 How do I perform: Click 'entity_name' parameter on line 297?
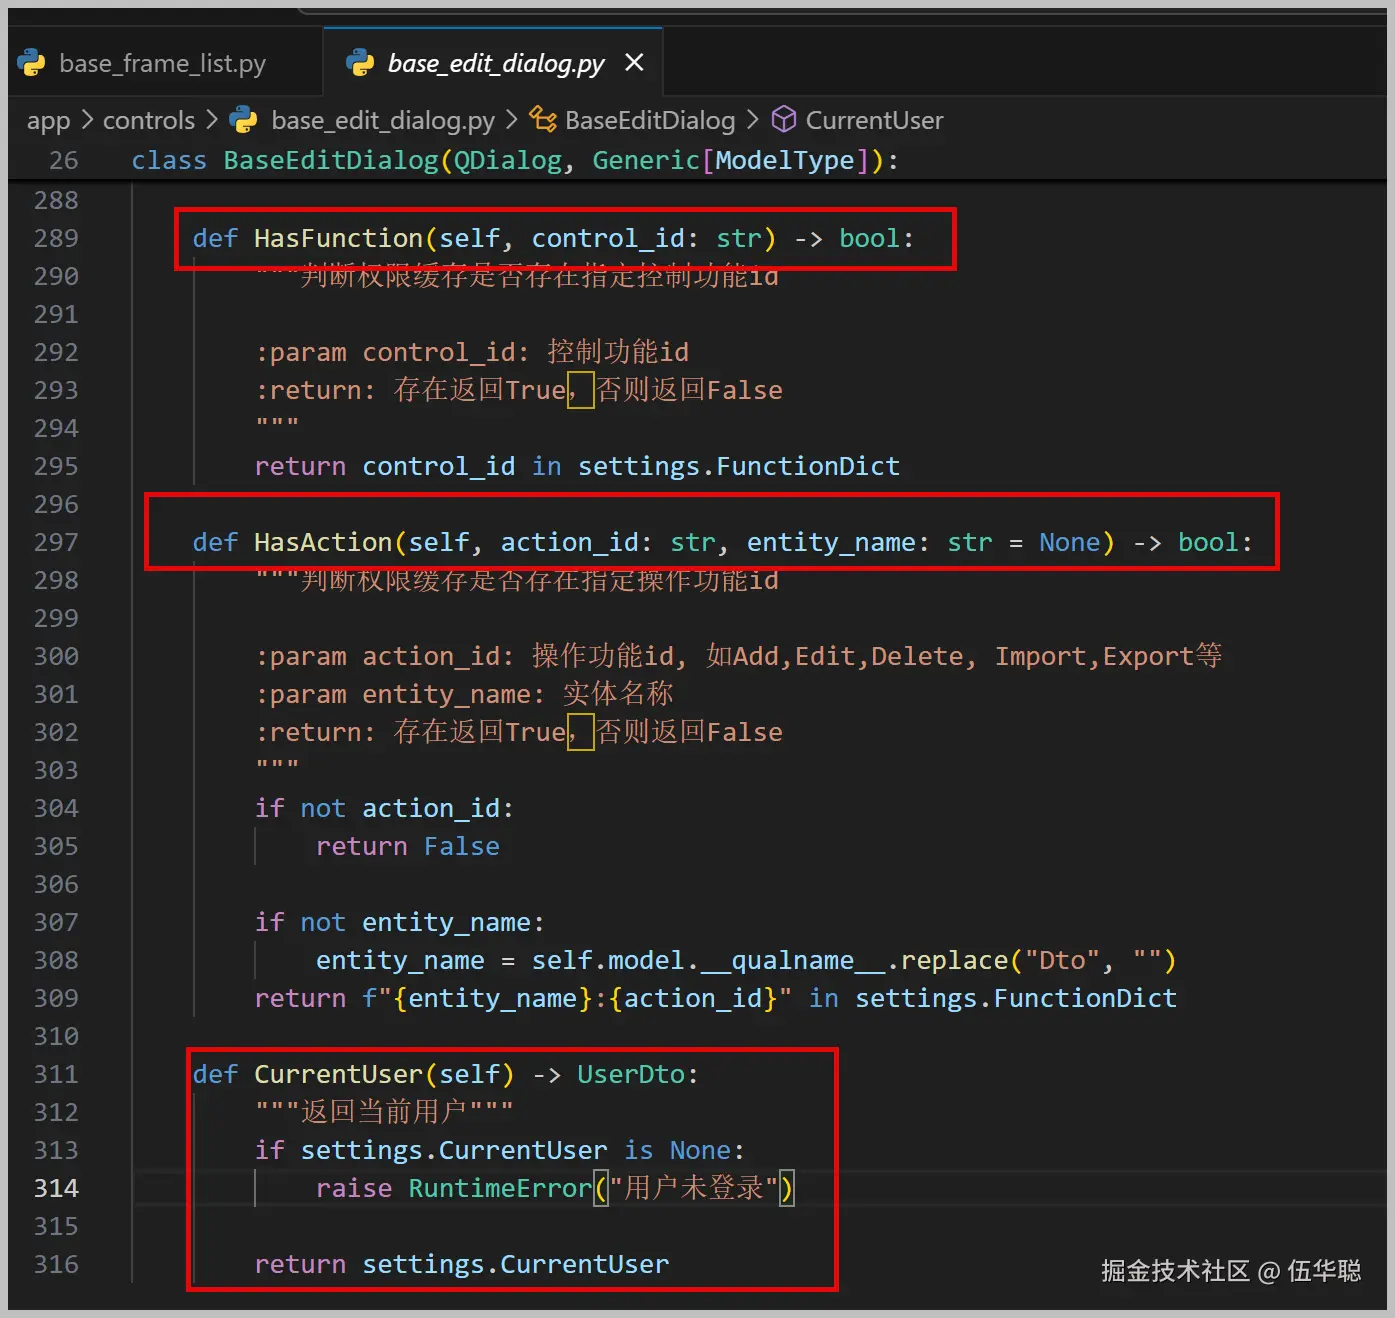[831, 542]
